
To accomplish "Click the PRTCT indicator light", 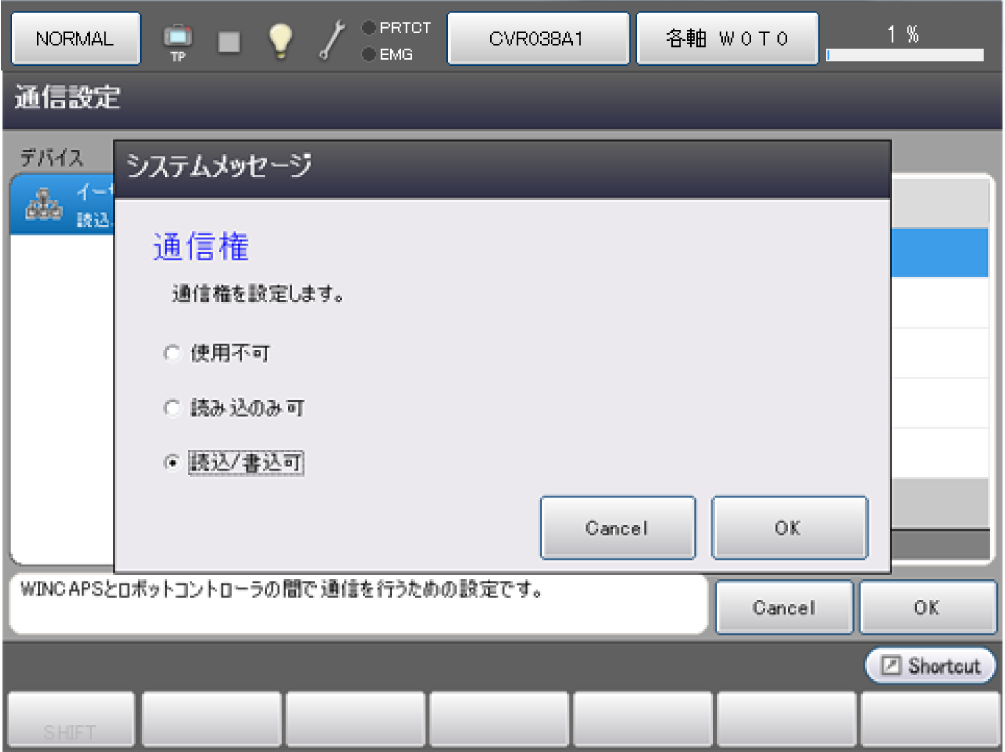I will [369, 28].
